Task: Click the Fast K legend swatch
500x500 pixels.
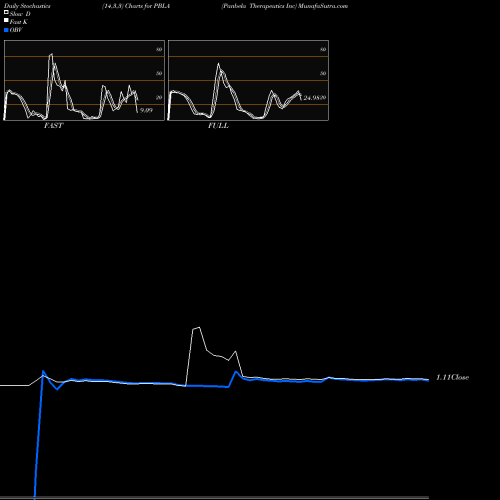Action: tap(6, 21)
